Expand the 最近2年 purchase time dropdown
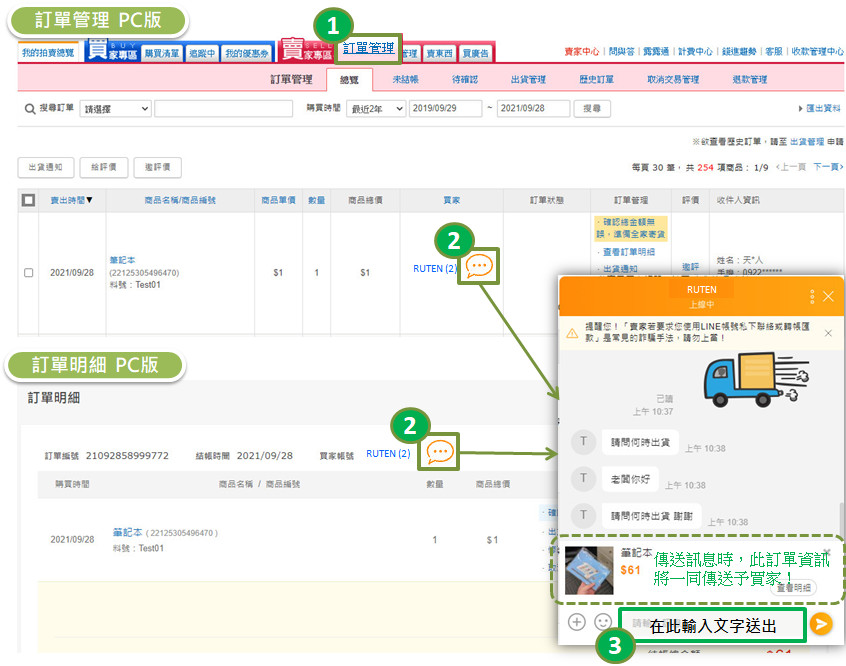This screenshot has height=666, width=846. pos(374,108)
